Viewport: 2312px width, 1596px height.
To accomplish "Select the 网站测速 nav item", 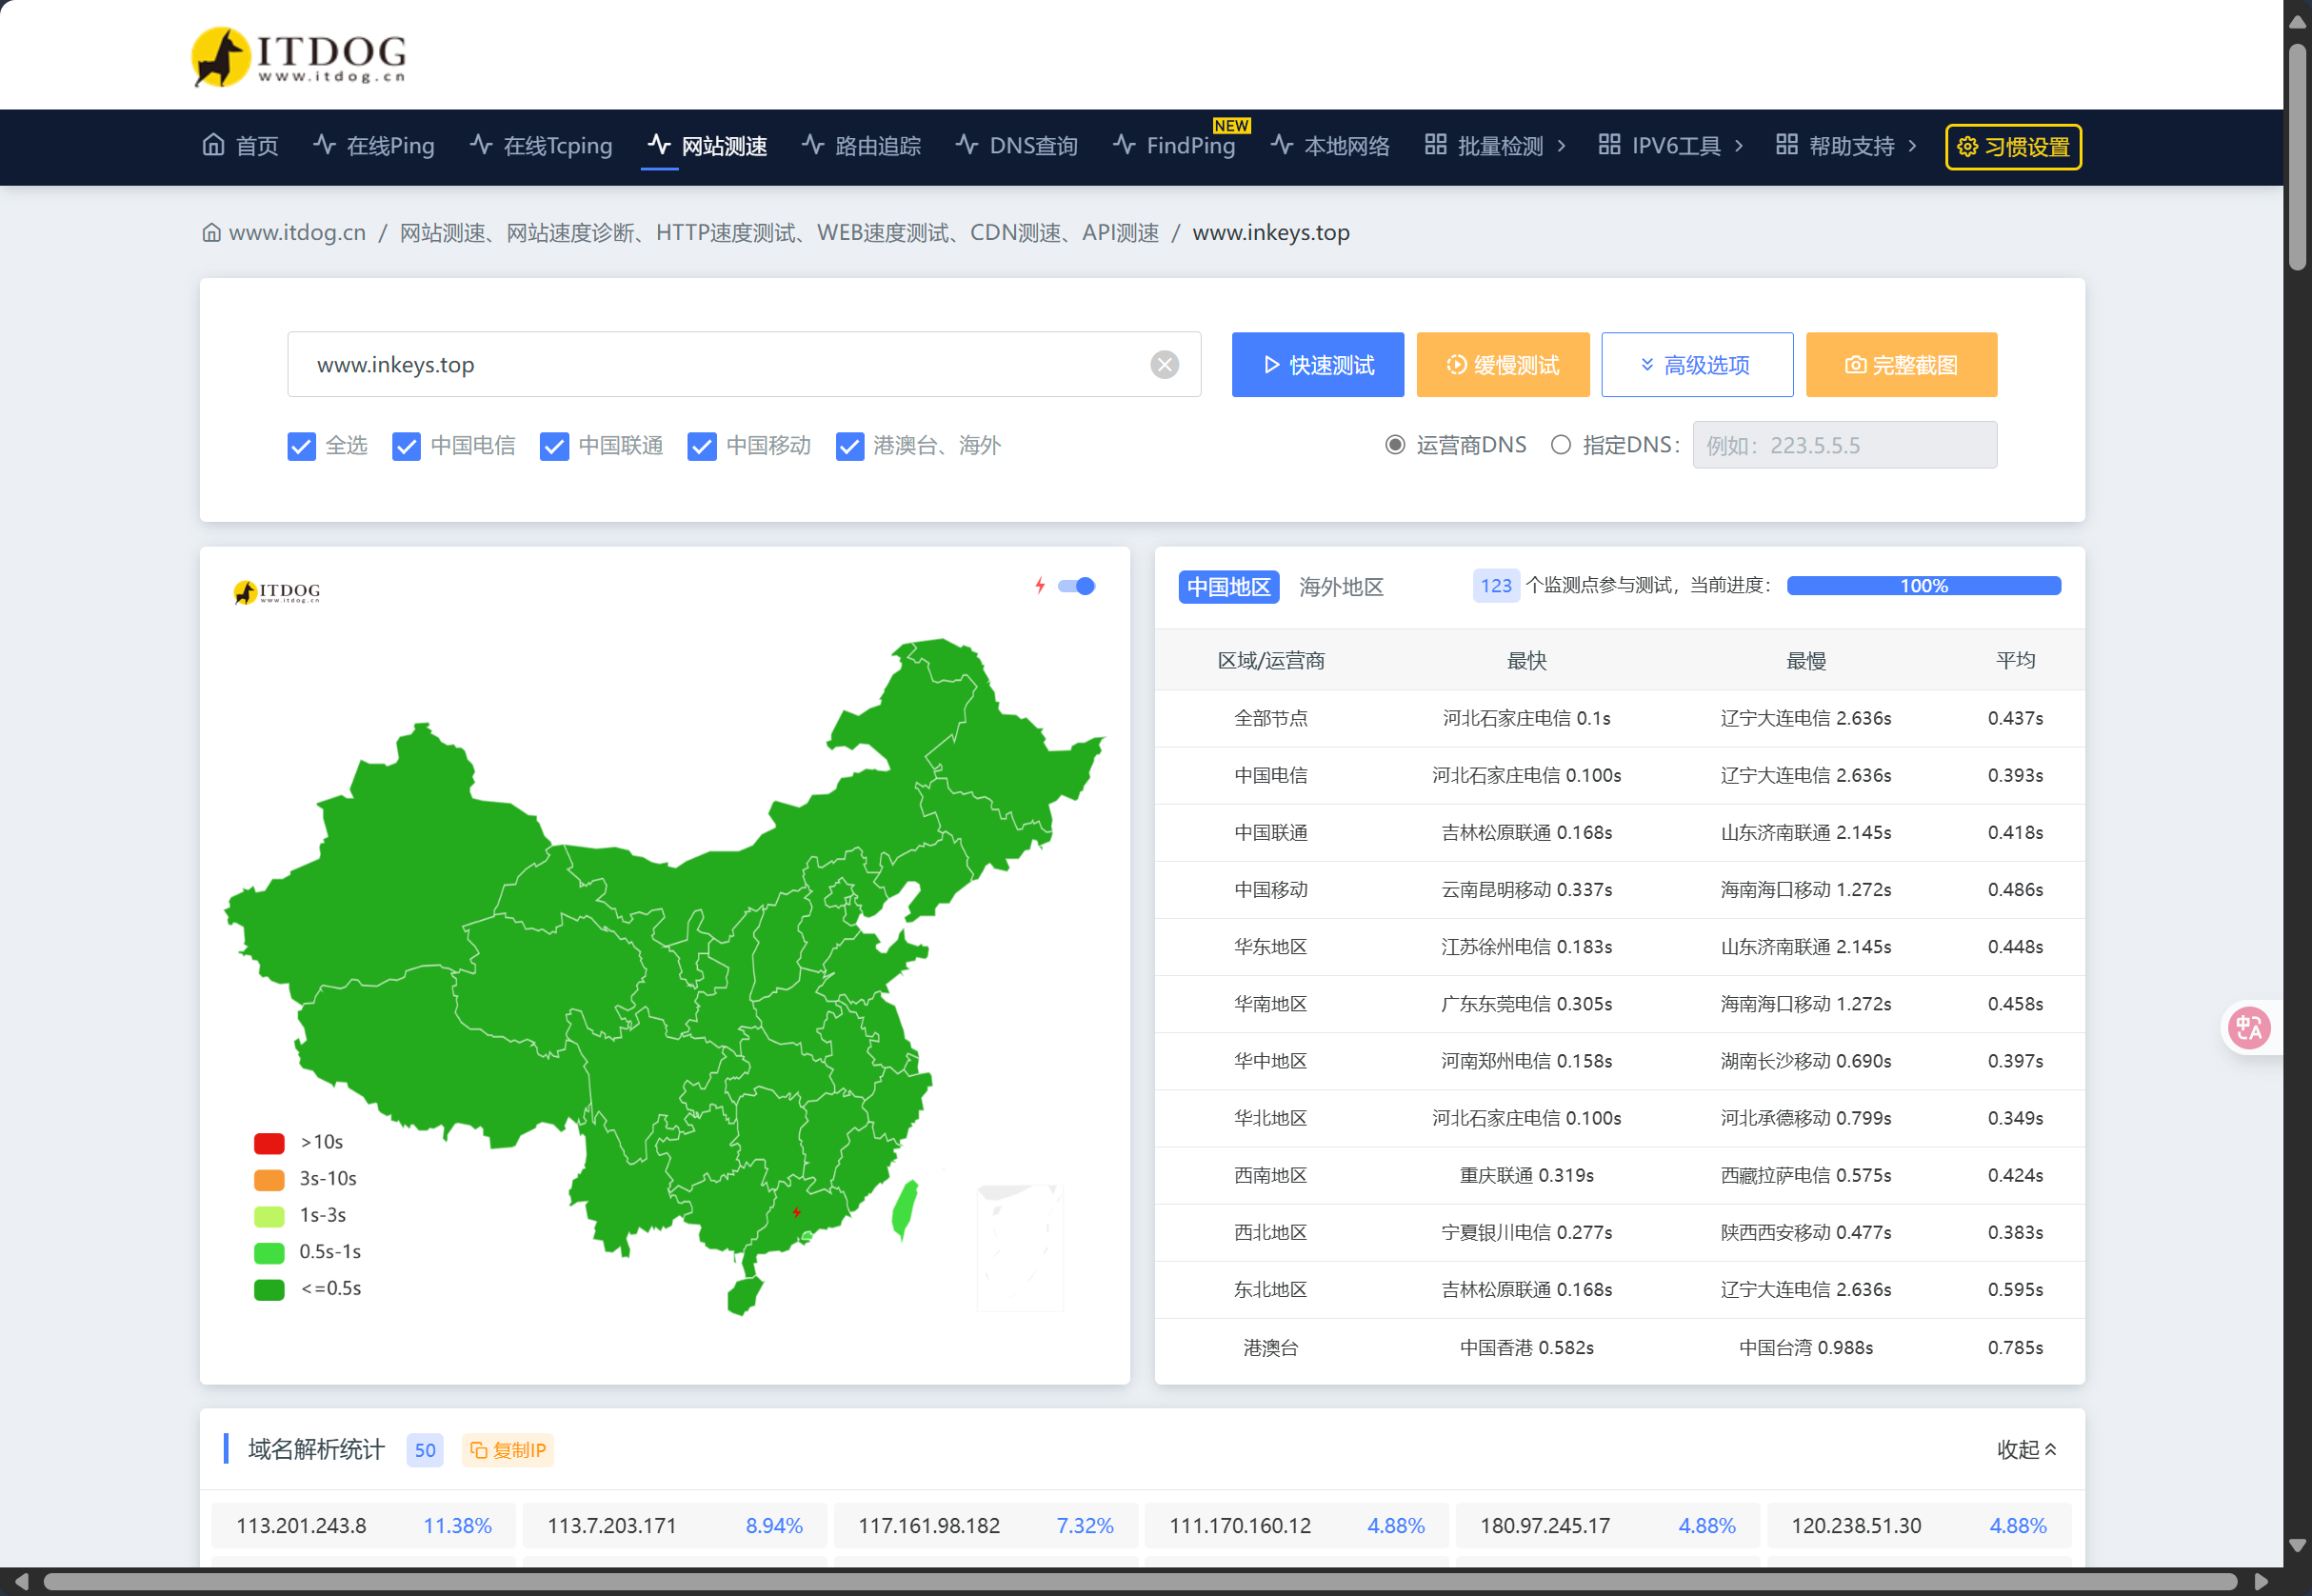I will click(x=707, y=146).
